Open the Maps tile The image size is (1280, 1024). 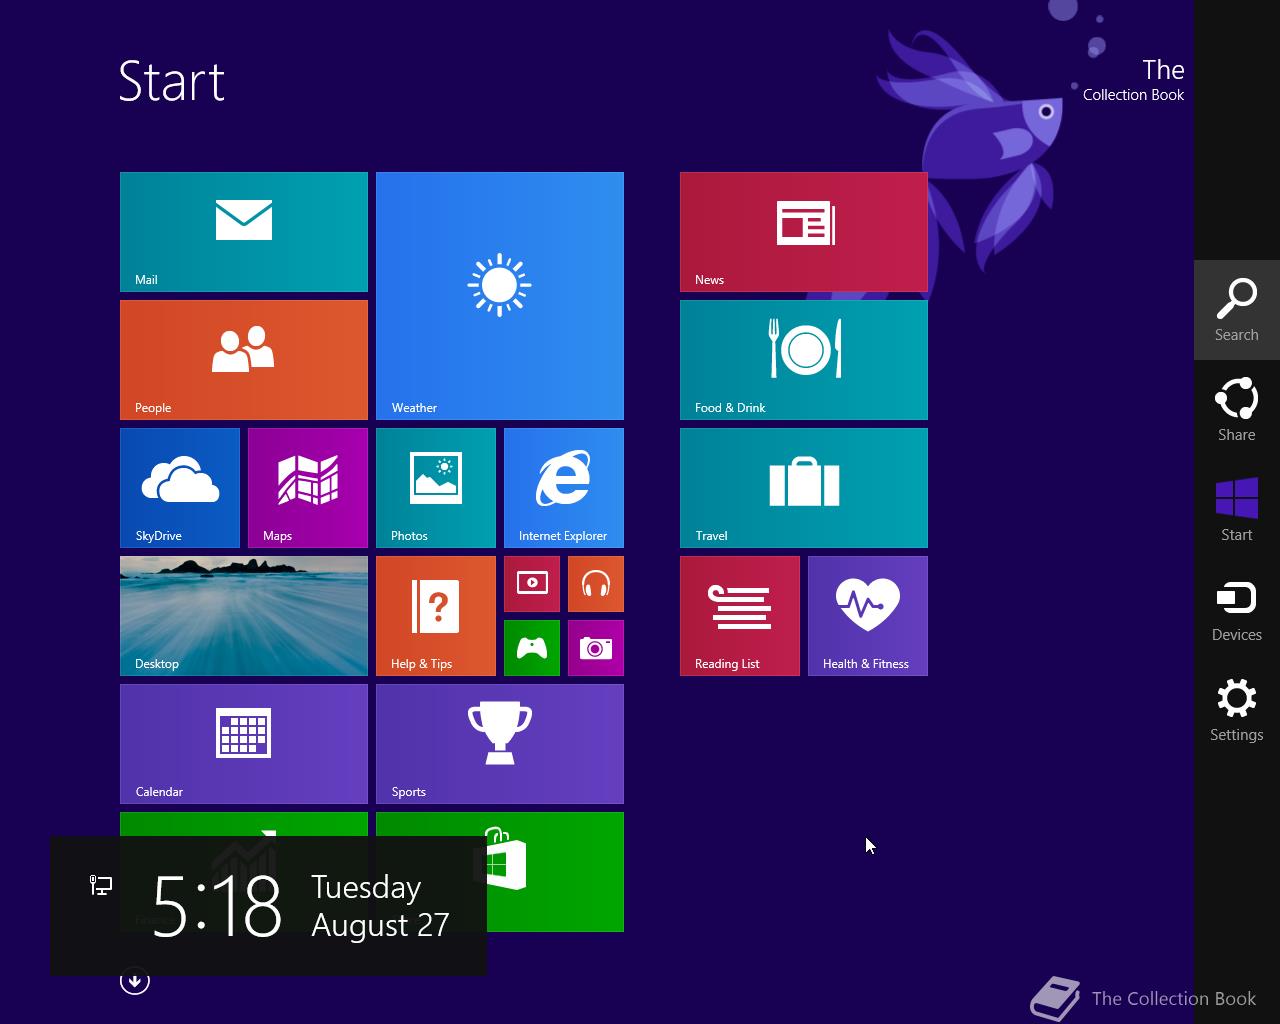(308, 488)
